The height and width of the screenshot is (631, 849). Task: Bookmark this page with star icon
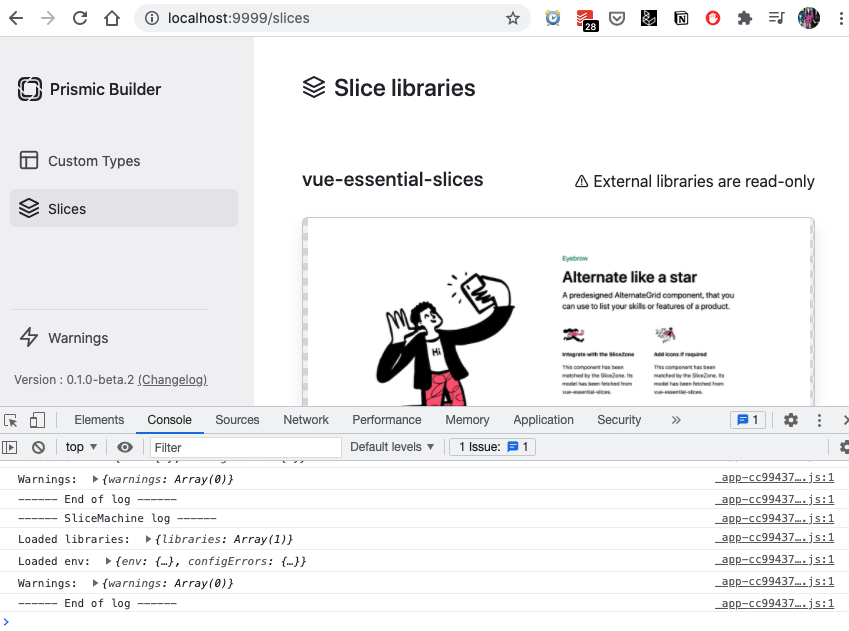coord(513,18)
